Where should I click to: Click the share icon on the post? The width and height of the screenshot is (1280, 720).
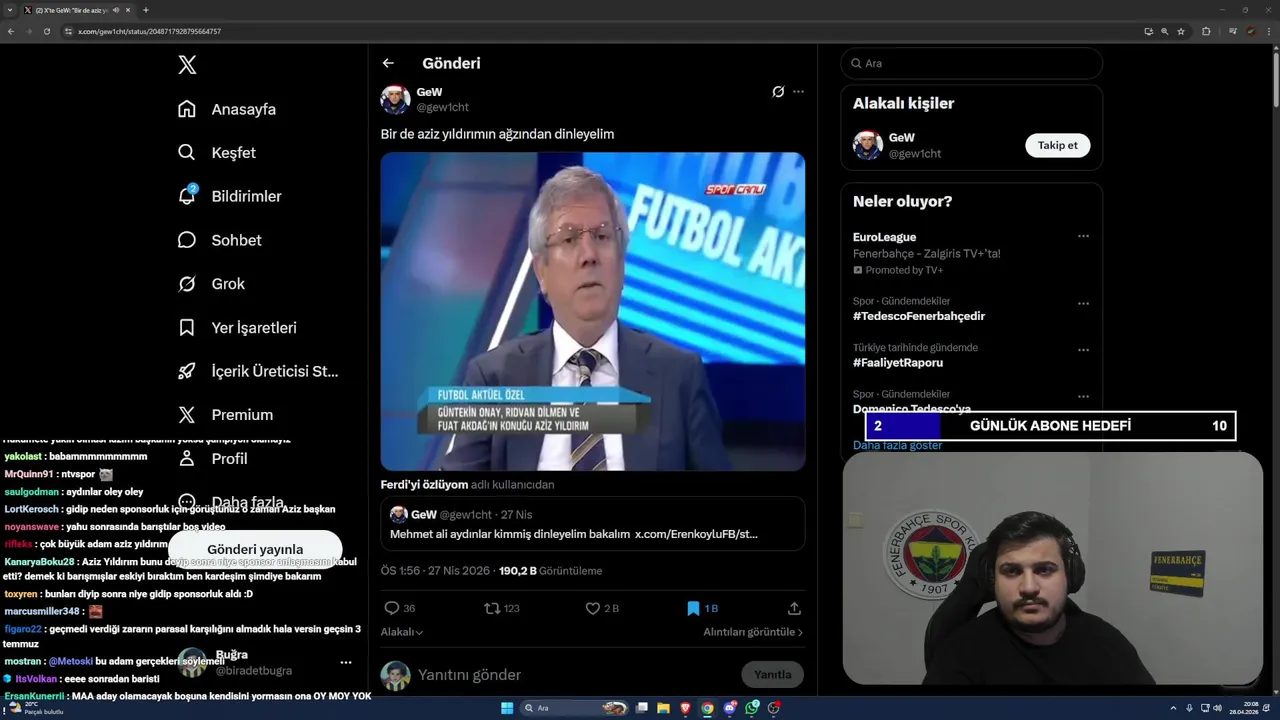point(794,608)
